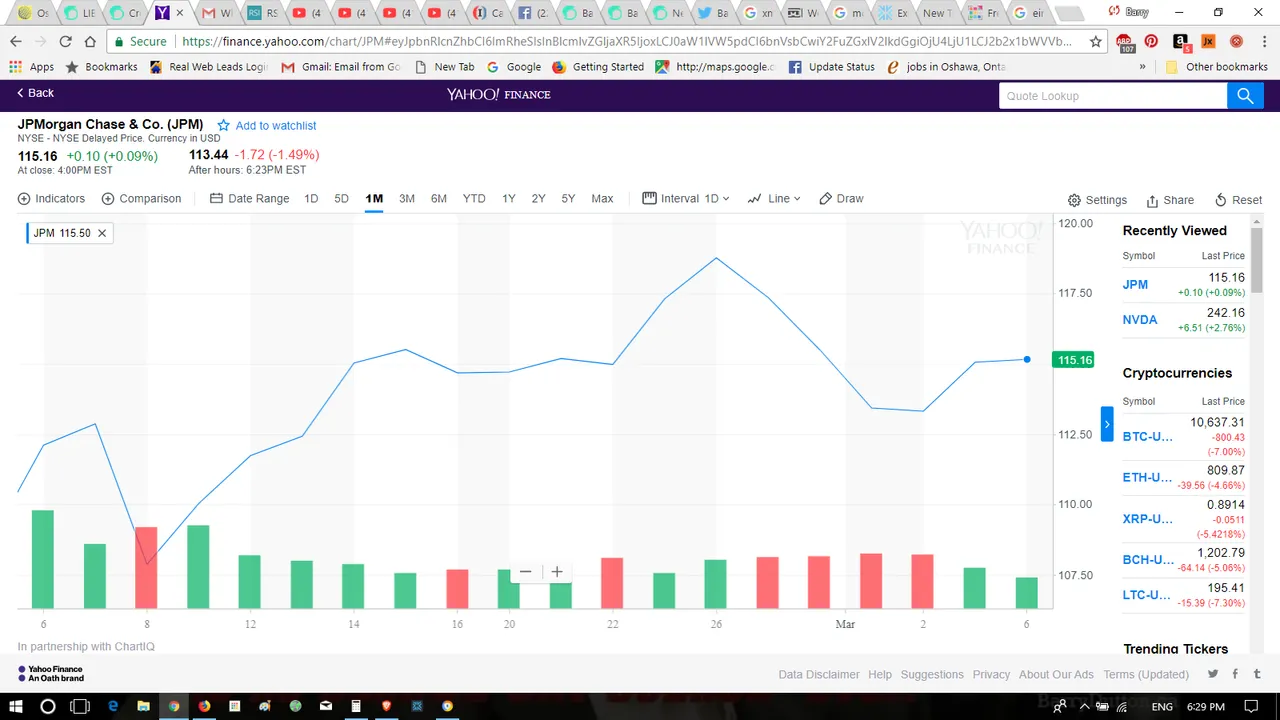The width and height of the screenshot is (1280, 720).
Task: Open the Comparison option
Action: tap(142, 199)
